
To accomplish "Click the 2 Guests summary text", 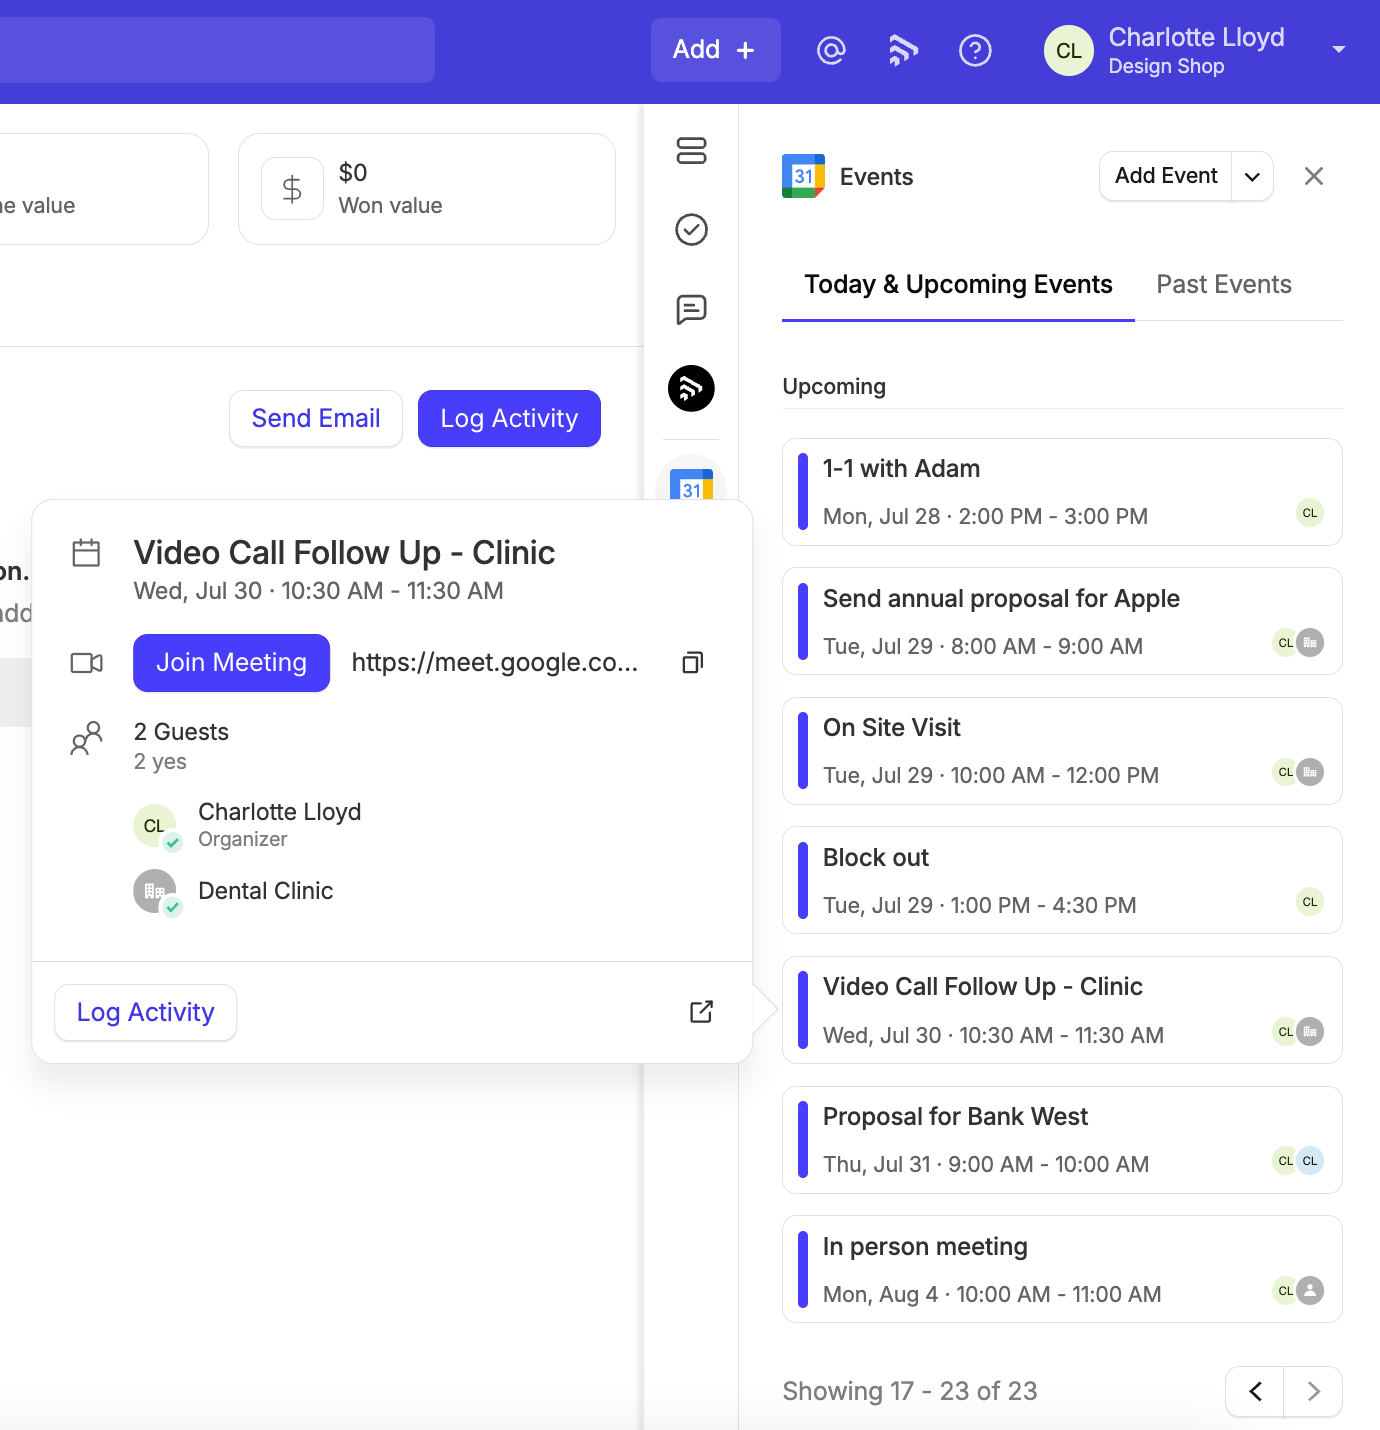I will [181, 732].
